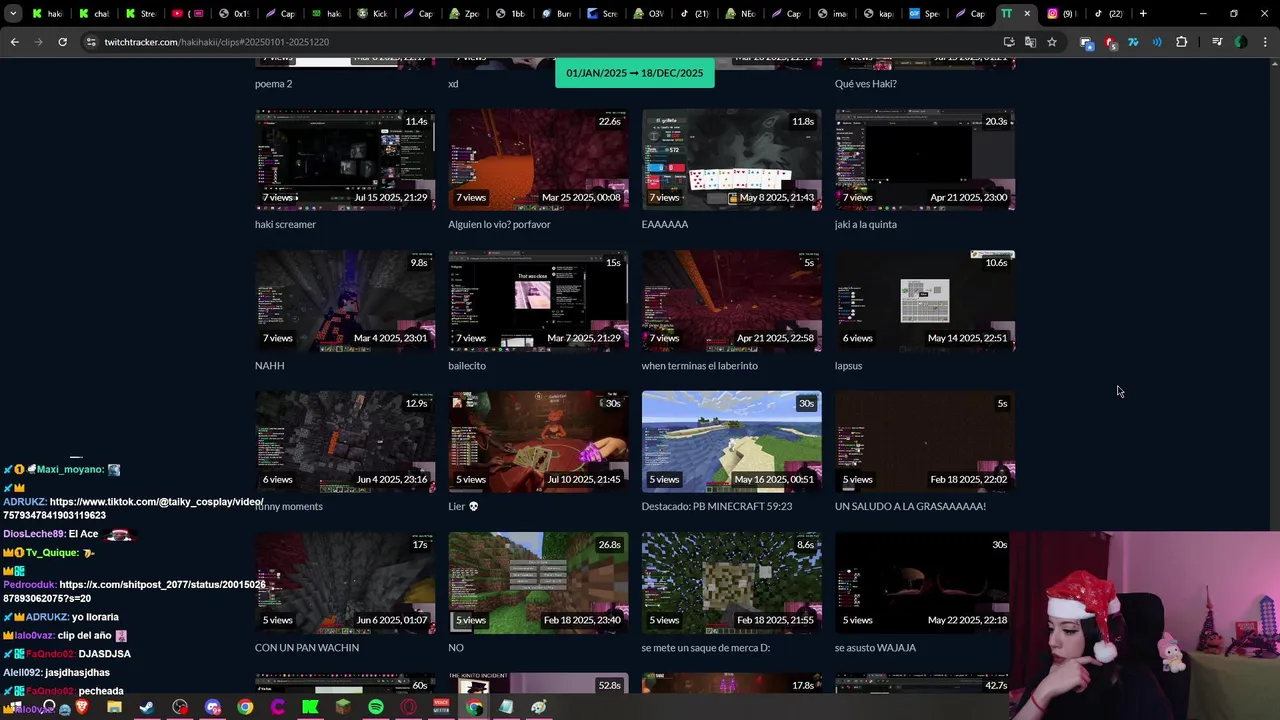Open the PB MINECRAFT 59:23 clip thumbnail
Screen dimensions: 1280x720
(x=732, y=442)
